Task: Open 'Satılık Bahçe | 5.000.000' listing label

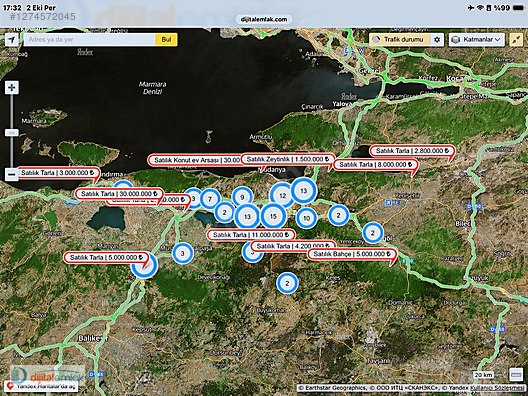Action: pos(352,254)
